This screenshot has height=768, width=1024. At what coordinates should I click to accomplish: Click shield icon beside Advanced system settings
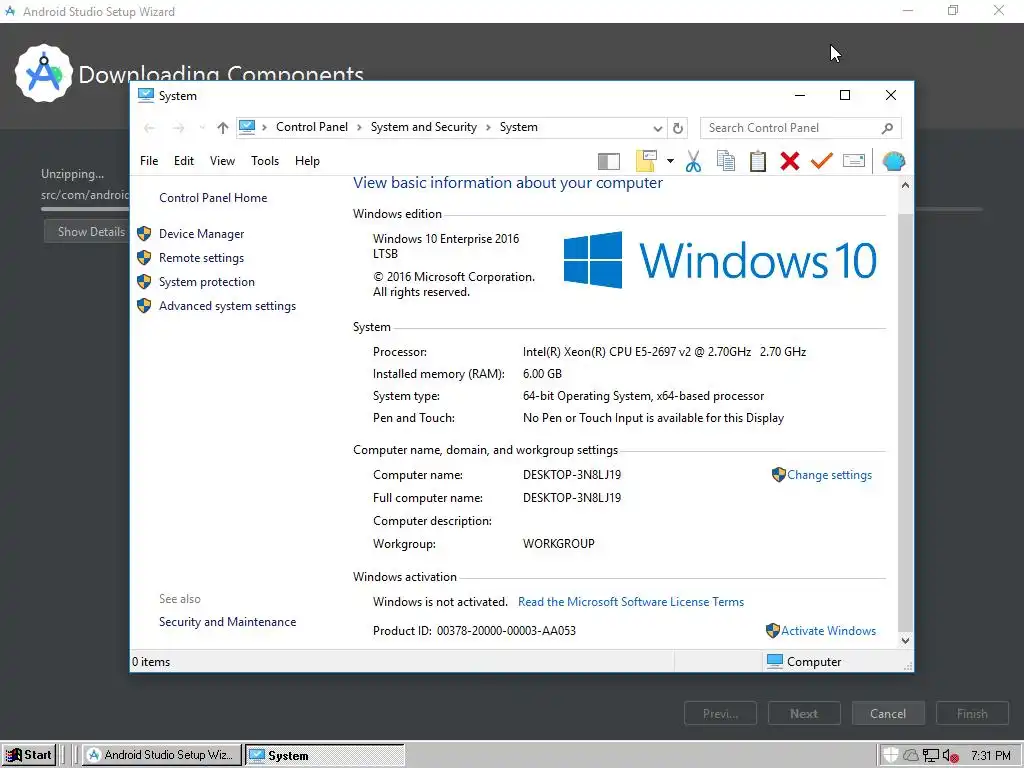(x=144, y=306)
